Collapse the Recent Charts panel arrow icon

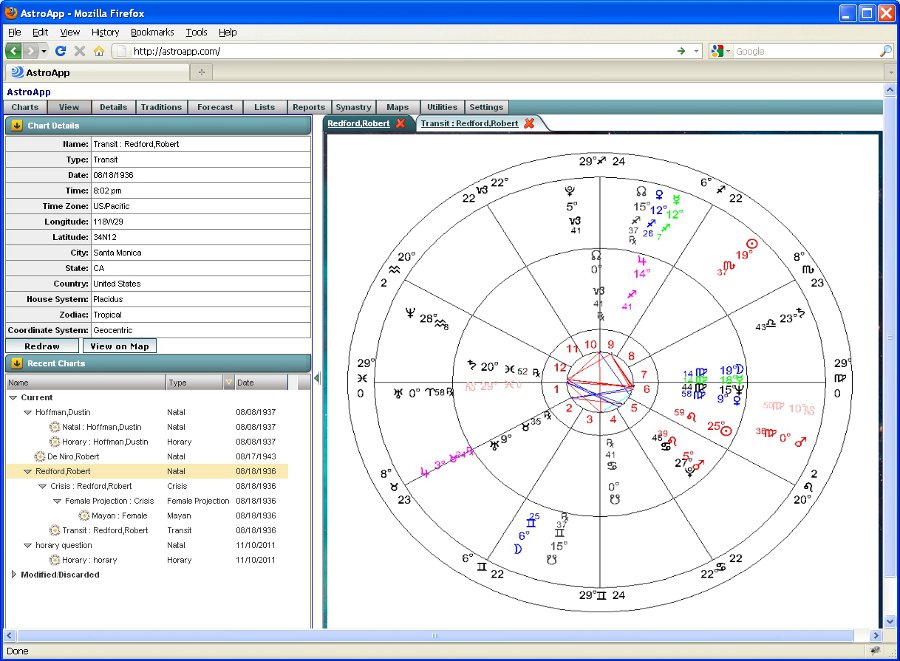(16, 363)
